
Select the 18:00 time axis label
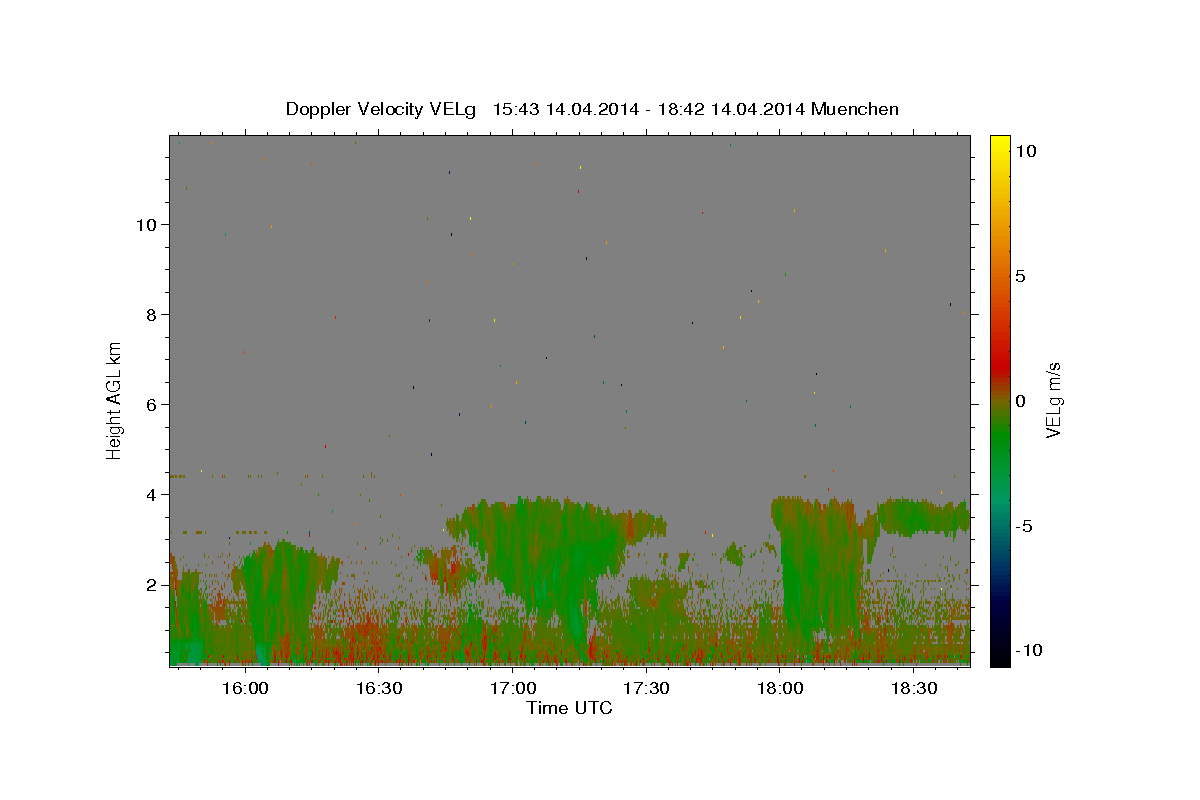(780, 689)
